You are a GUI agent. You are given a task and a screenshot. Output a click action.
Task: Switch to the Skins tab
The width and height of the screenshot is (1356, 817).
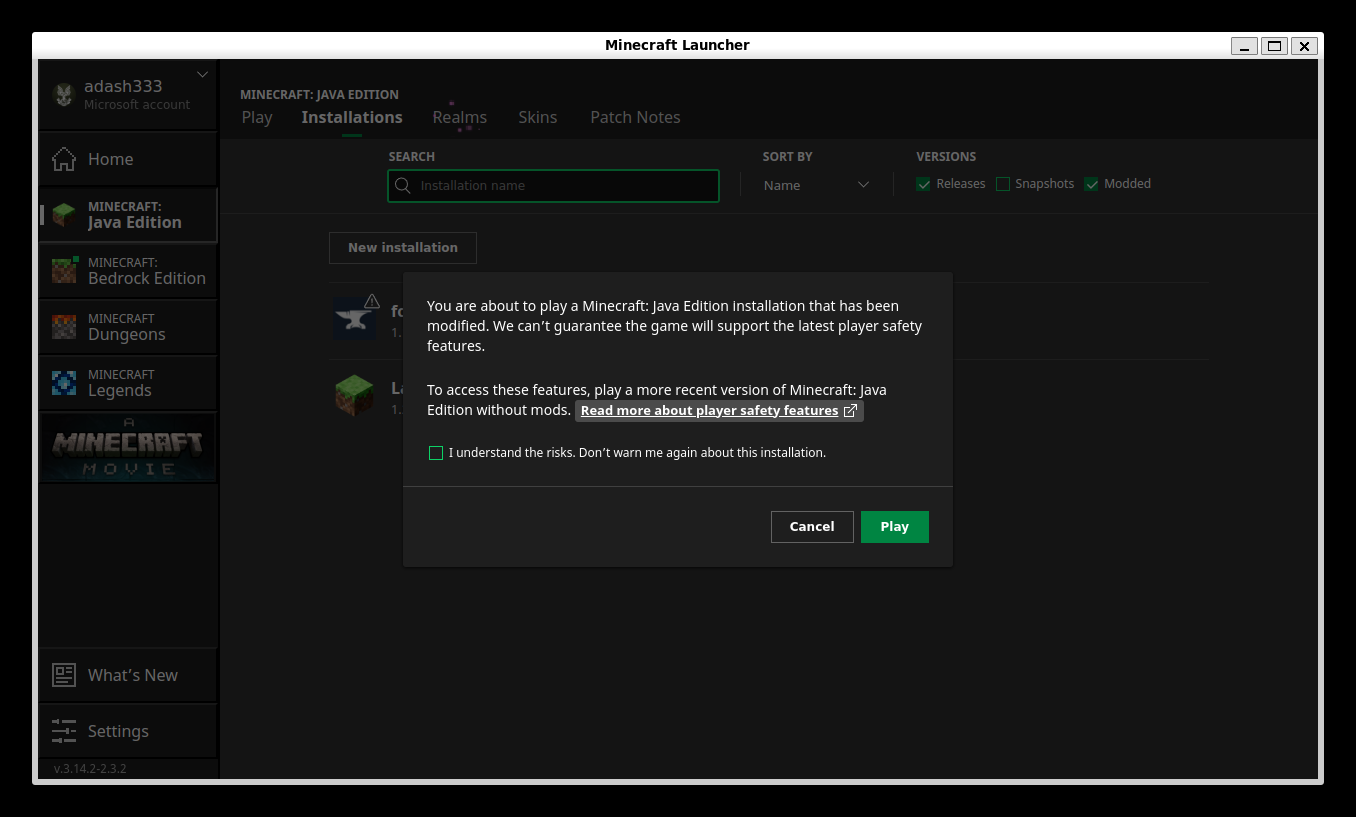(538, 117)
